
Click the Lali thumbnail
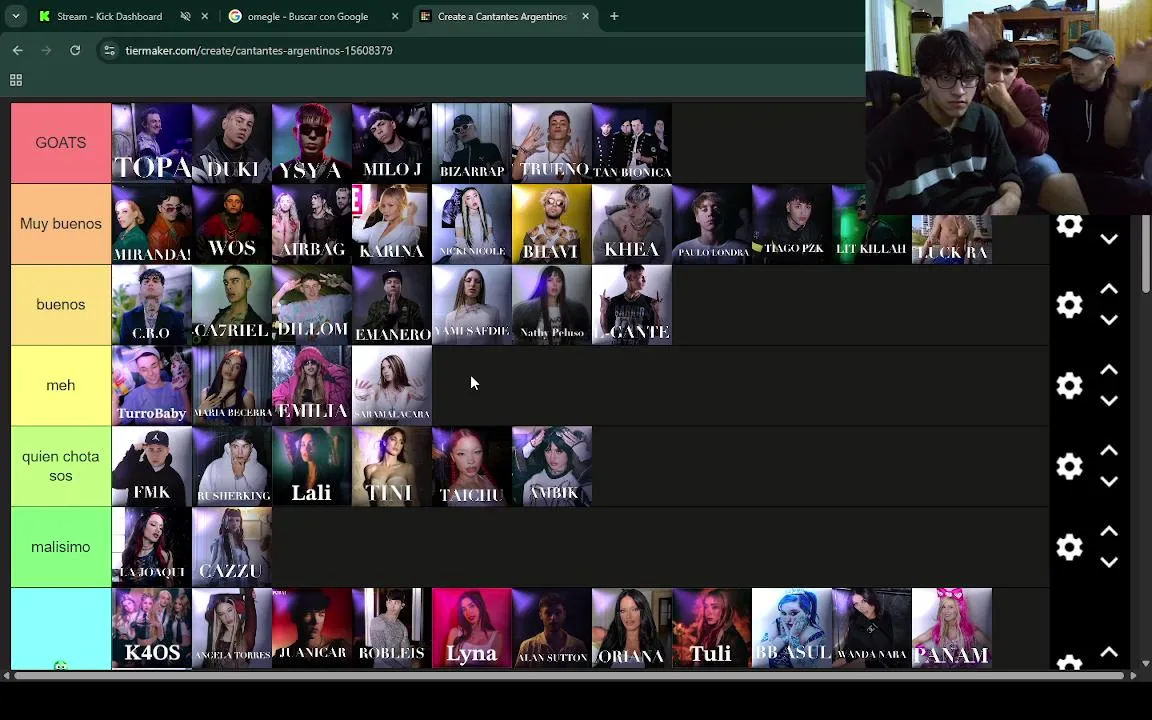click(x=312, y=466)
